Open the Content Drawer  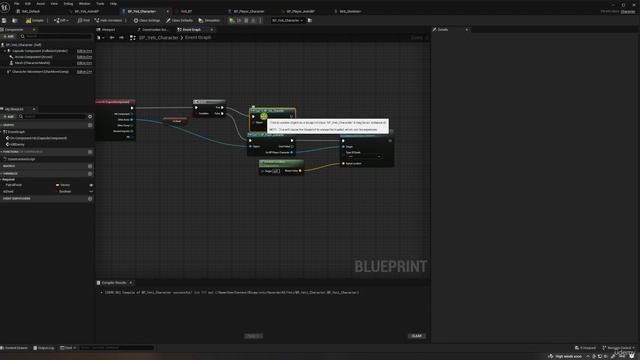[x=14, y=348]
